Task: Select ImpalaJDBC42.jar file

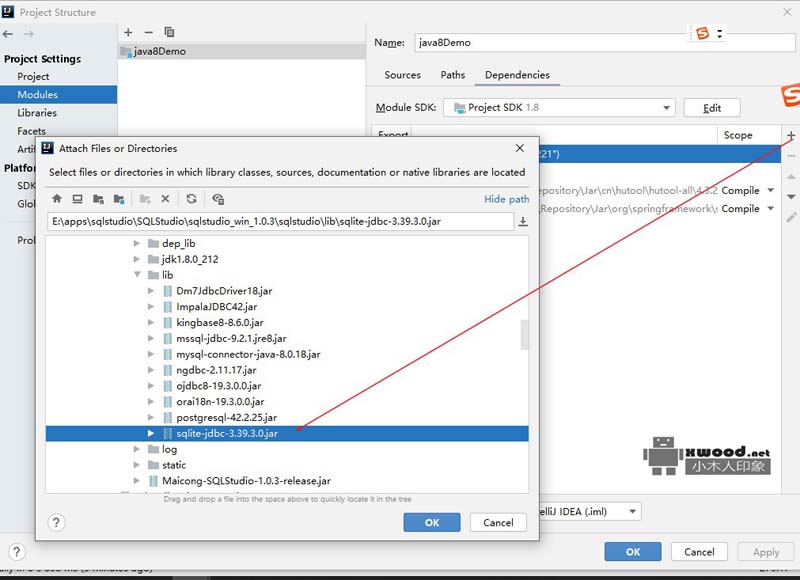Action: 216,307
